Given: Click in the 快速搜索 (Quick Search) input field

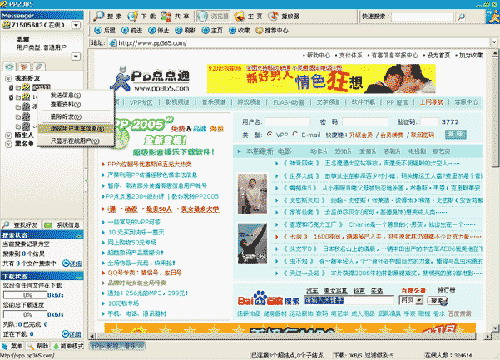Looking at the screenshot, I should pyautogui.click(x=422, y=17).
